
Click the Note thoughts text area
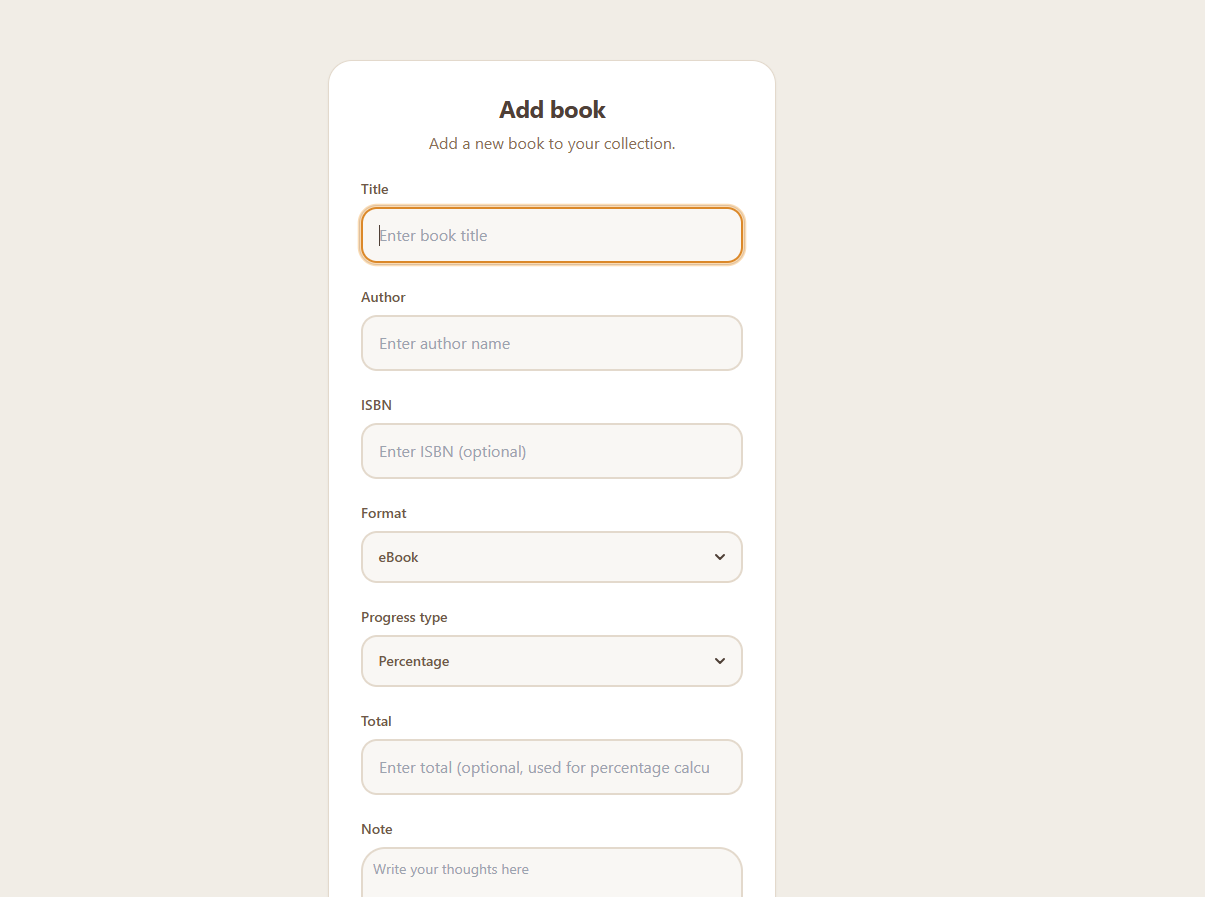551,873
